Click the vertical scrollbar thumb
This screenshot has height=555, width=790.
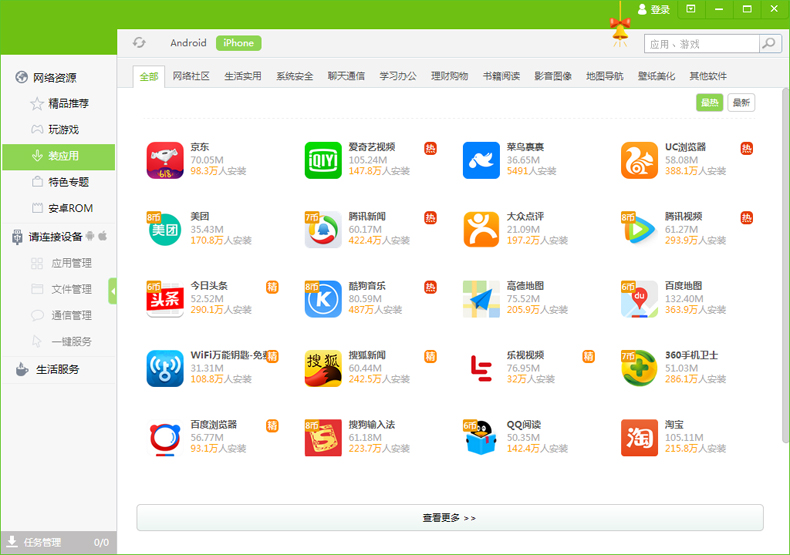[785, 266]
